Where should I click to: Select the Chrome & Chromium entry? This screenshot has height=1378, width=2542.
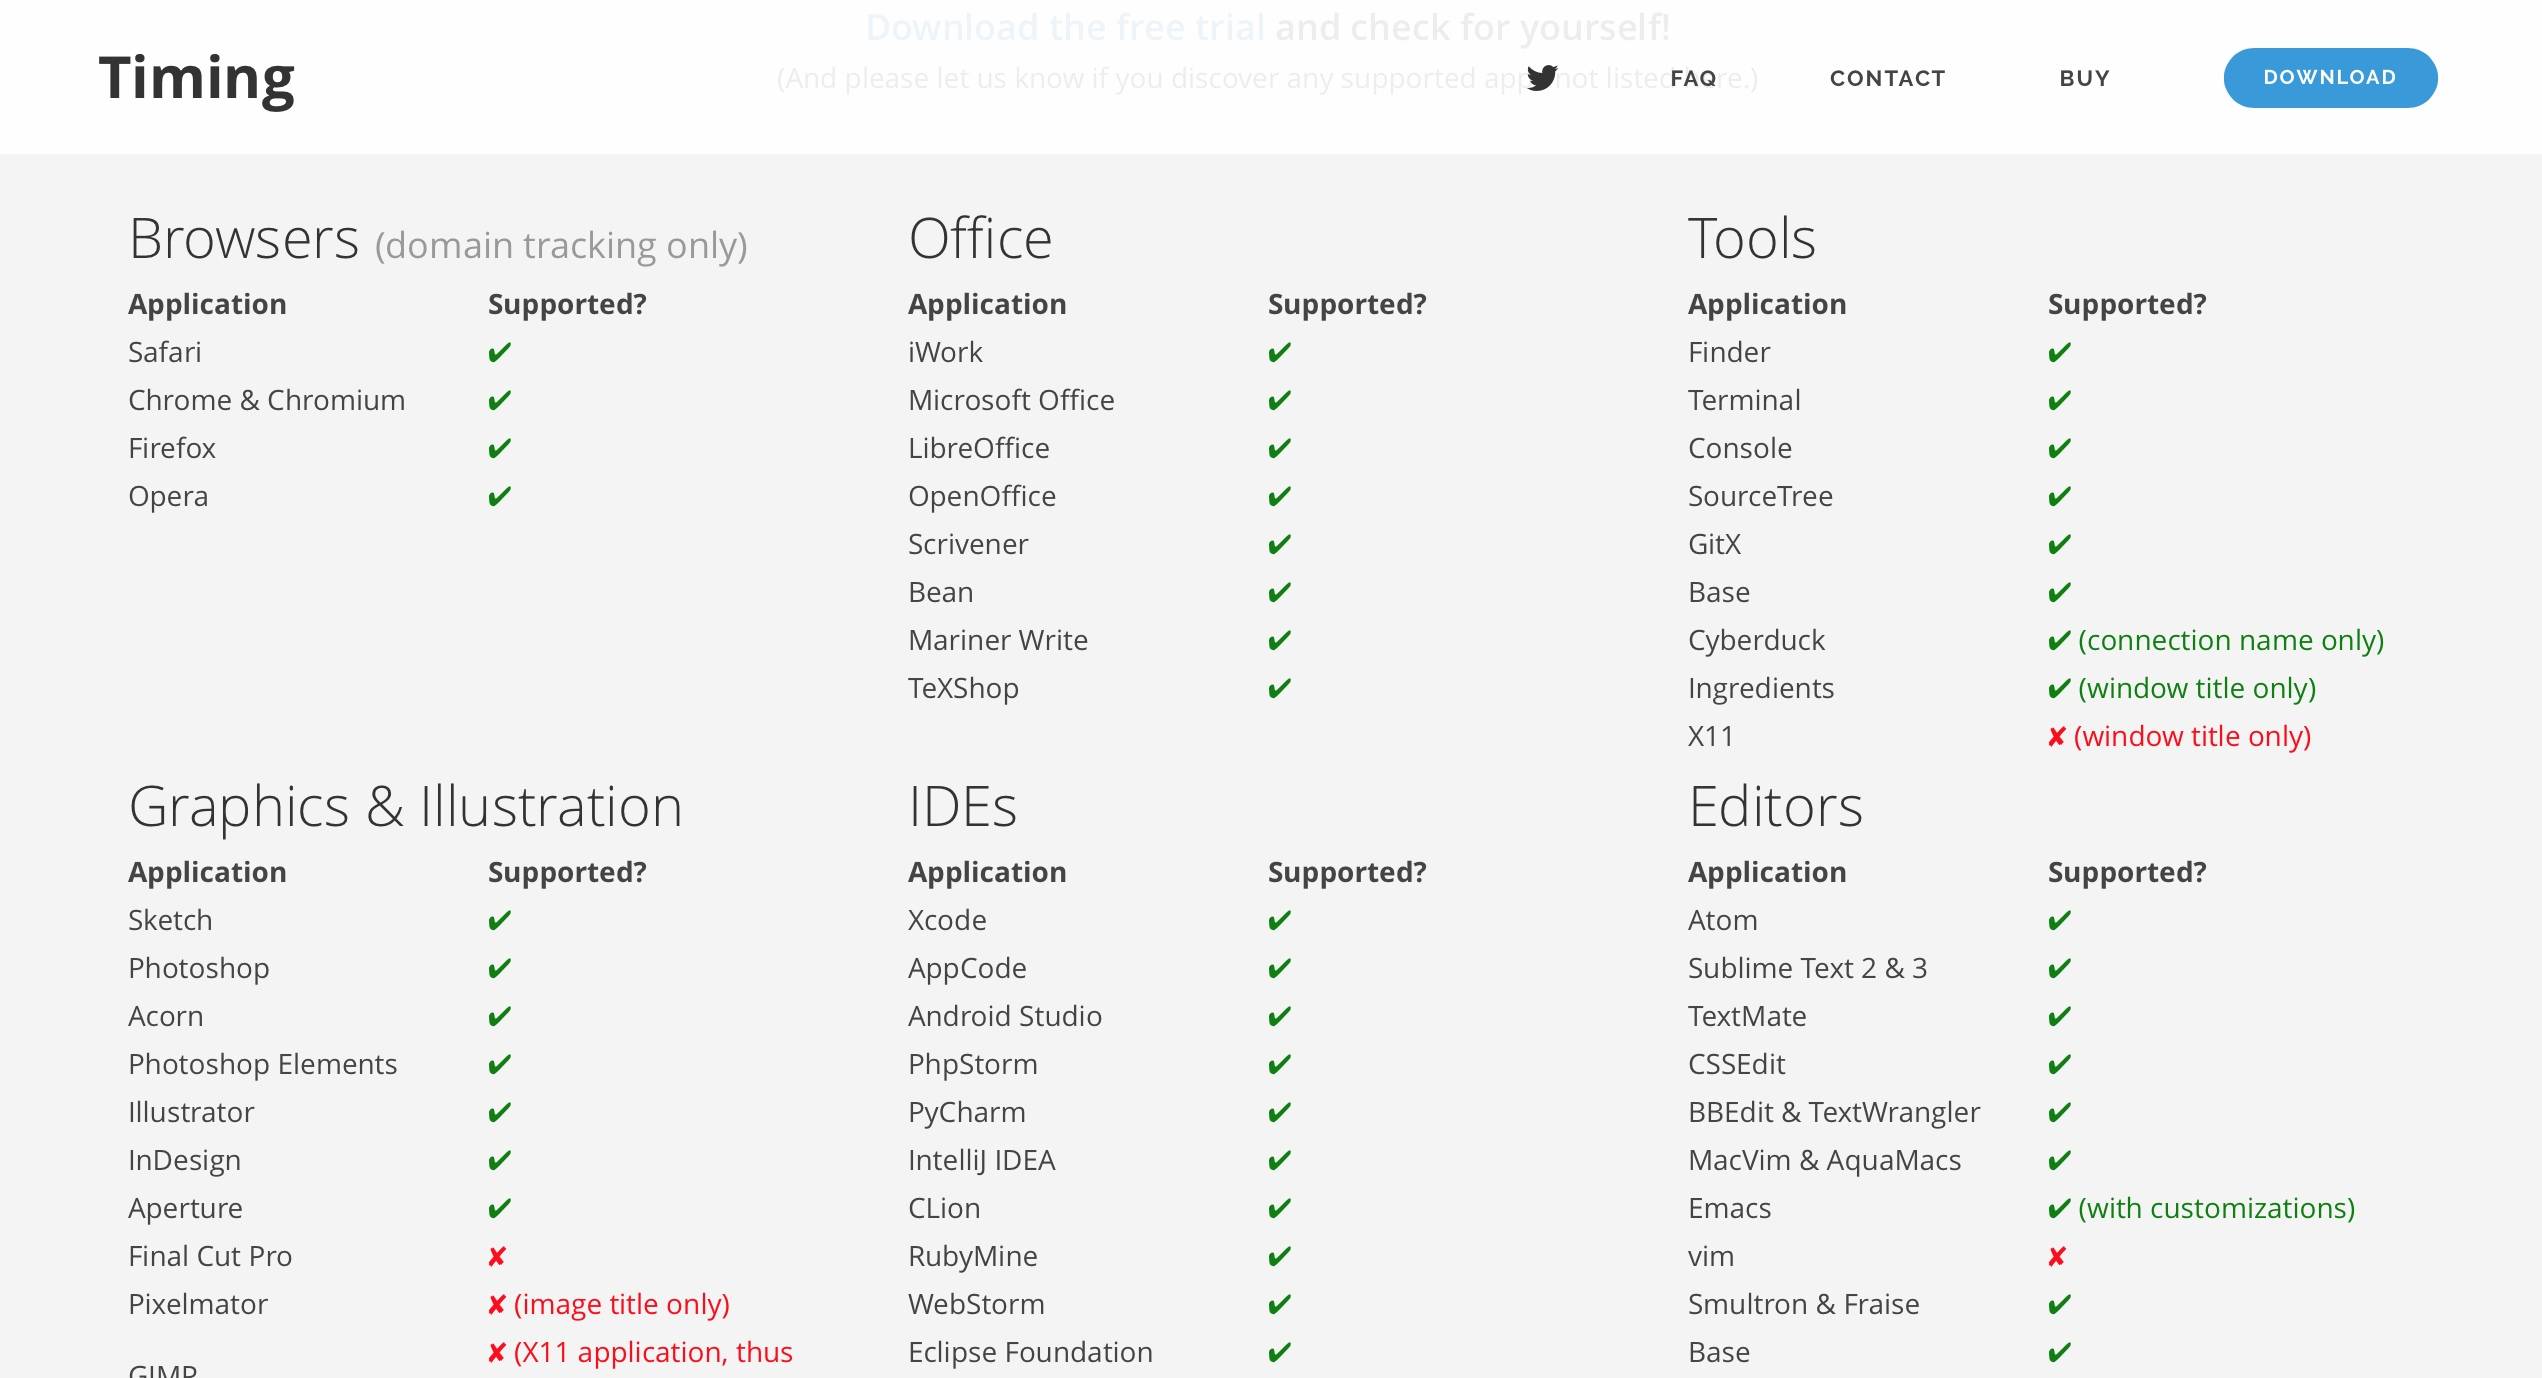266,400
